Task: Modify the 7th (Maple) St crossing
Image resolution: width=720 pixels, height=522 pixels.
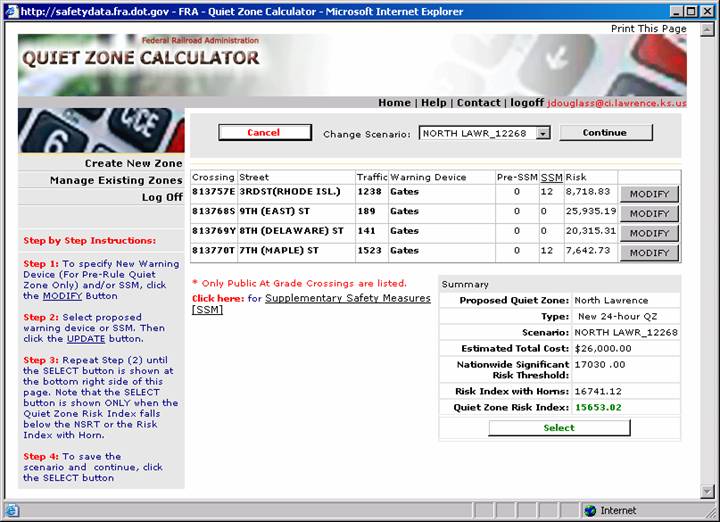Action: tap(649, 253)
